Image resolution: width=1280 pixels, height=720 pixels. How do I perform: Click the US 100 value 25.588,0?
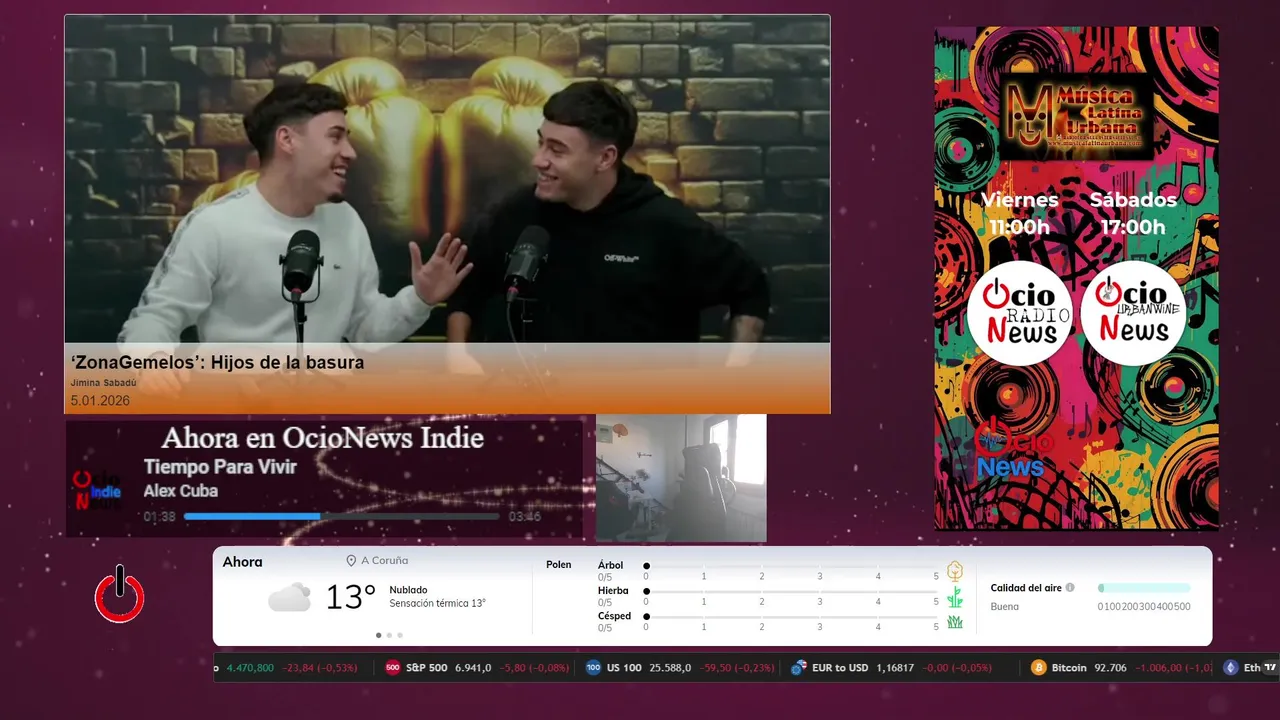pyautogui.click(x=669, y=668)
